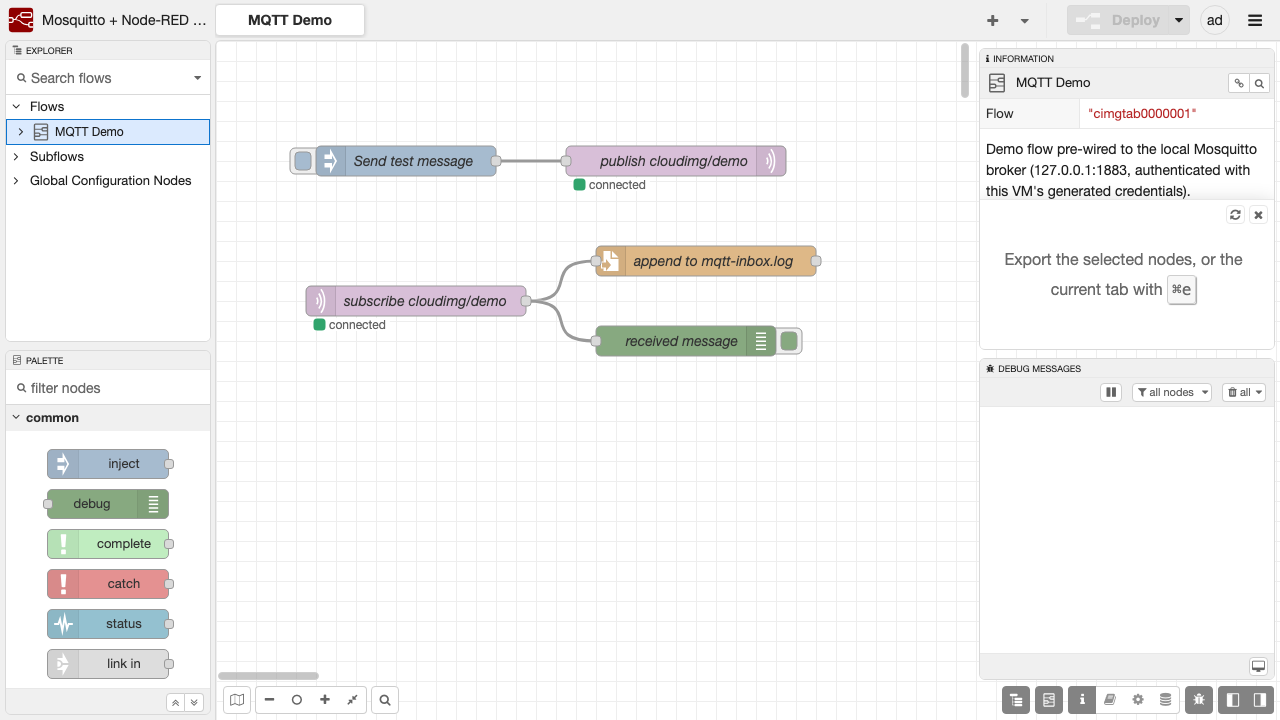
Task: Click the workspace horizontal scrollbar
Action: (x=268, y=676)
